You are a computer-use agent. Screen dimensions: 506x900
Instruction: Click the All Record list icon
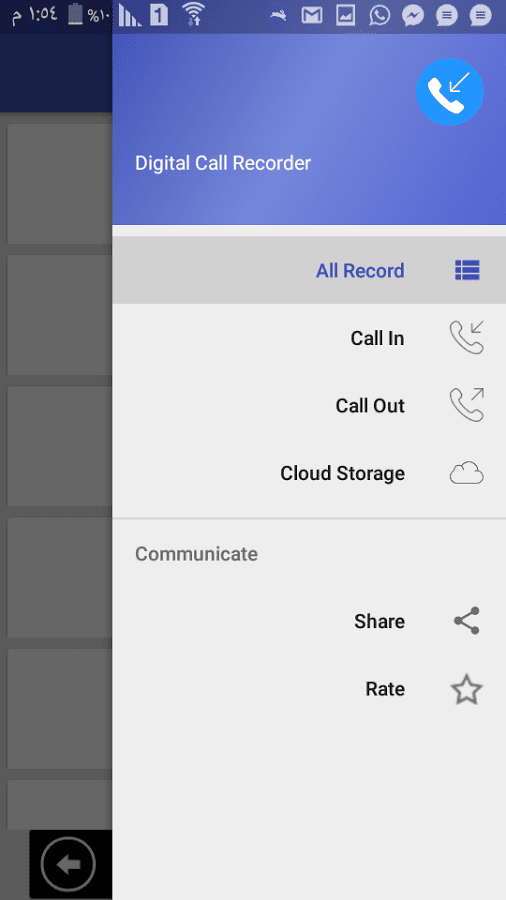[x=467, y=270]
